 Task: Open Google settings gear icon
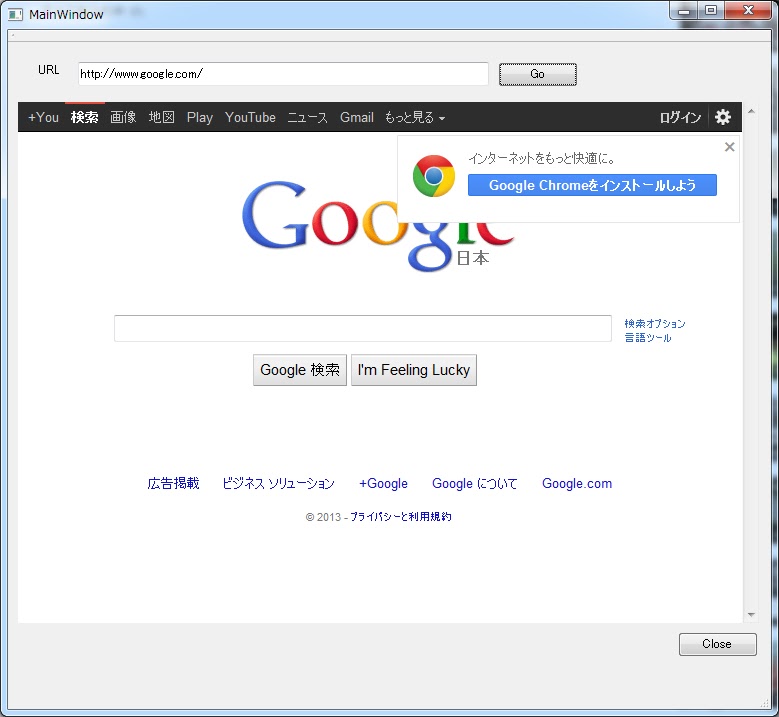722,117
